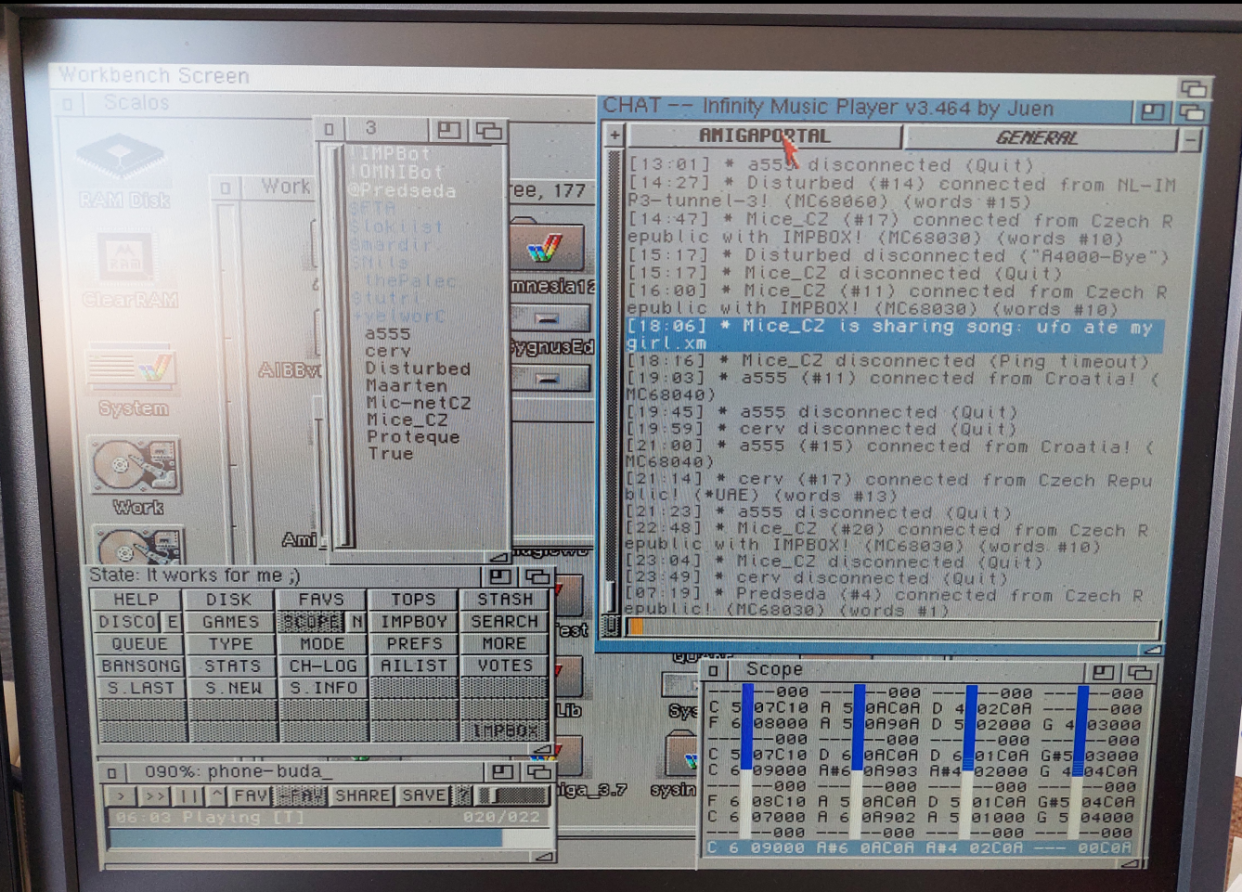Click the play button in the player
The height and width of the screenshot is (892, 1242).
(120, 796)
